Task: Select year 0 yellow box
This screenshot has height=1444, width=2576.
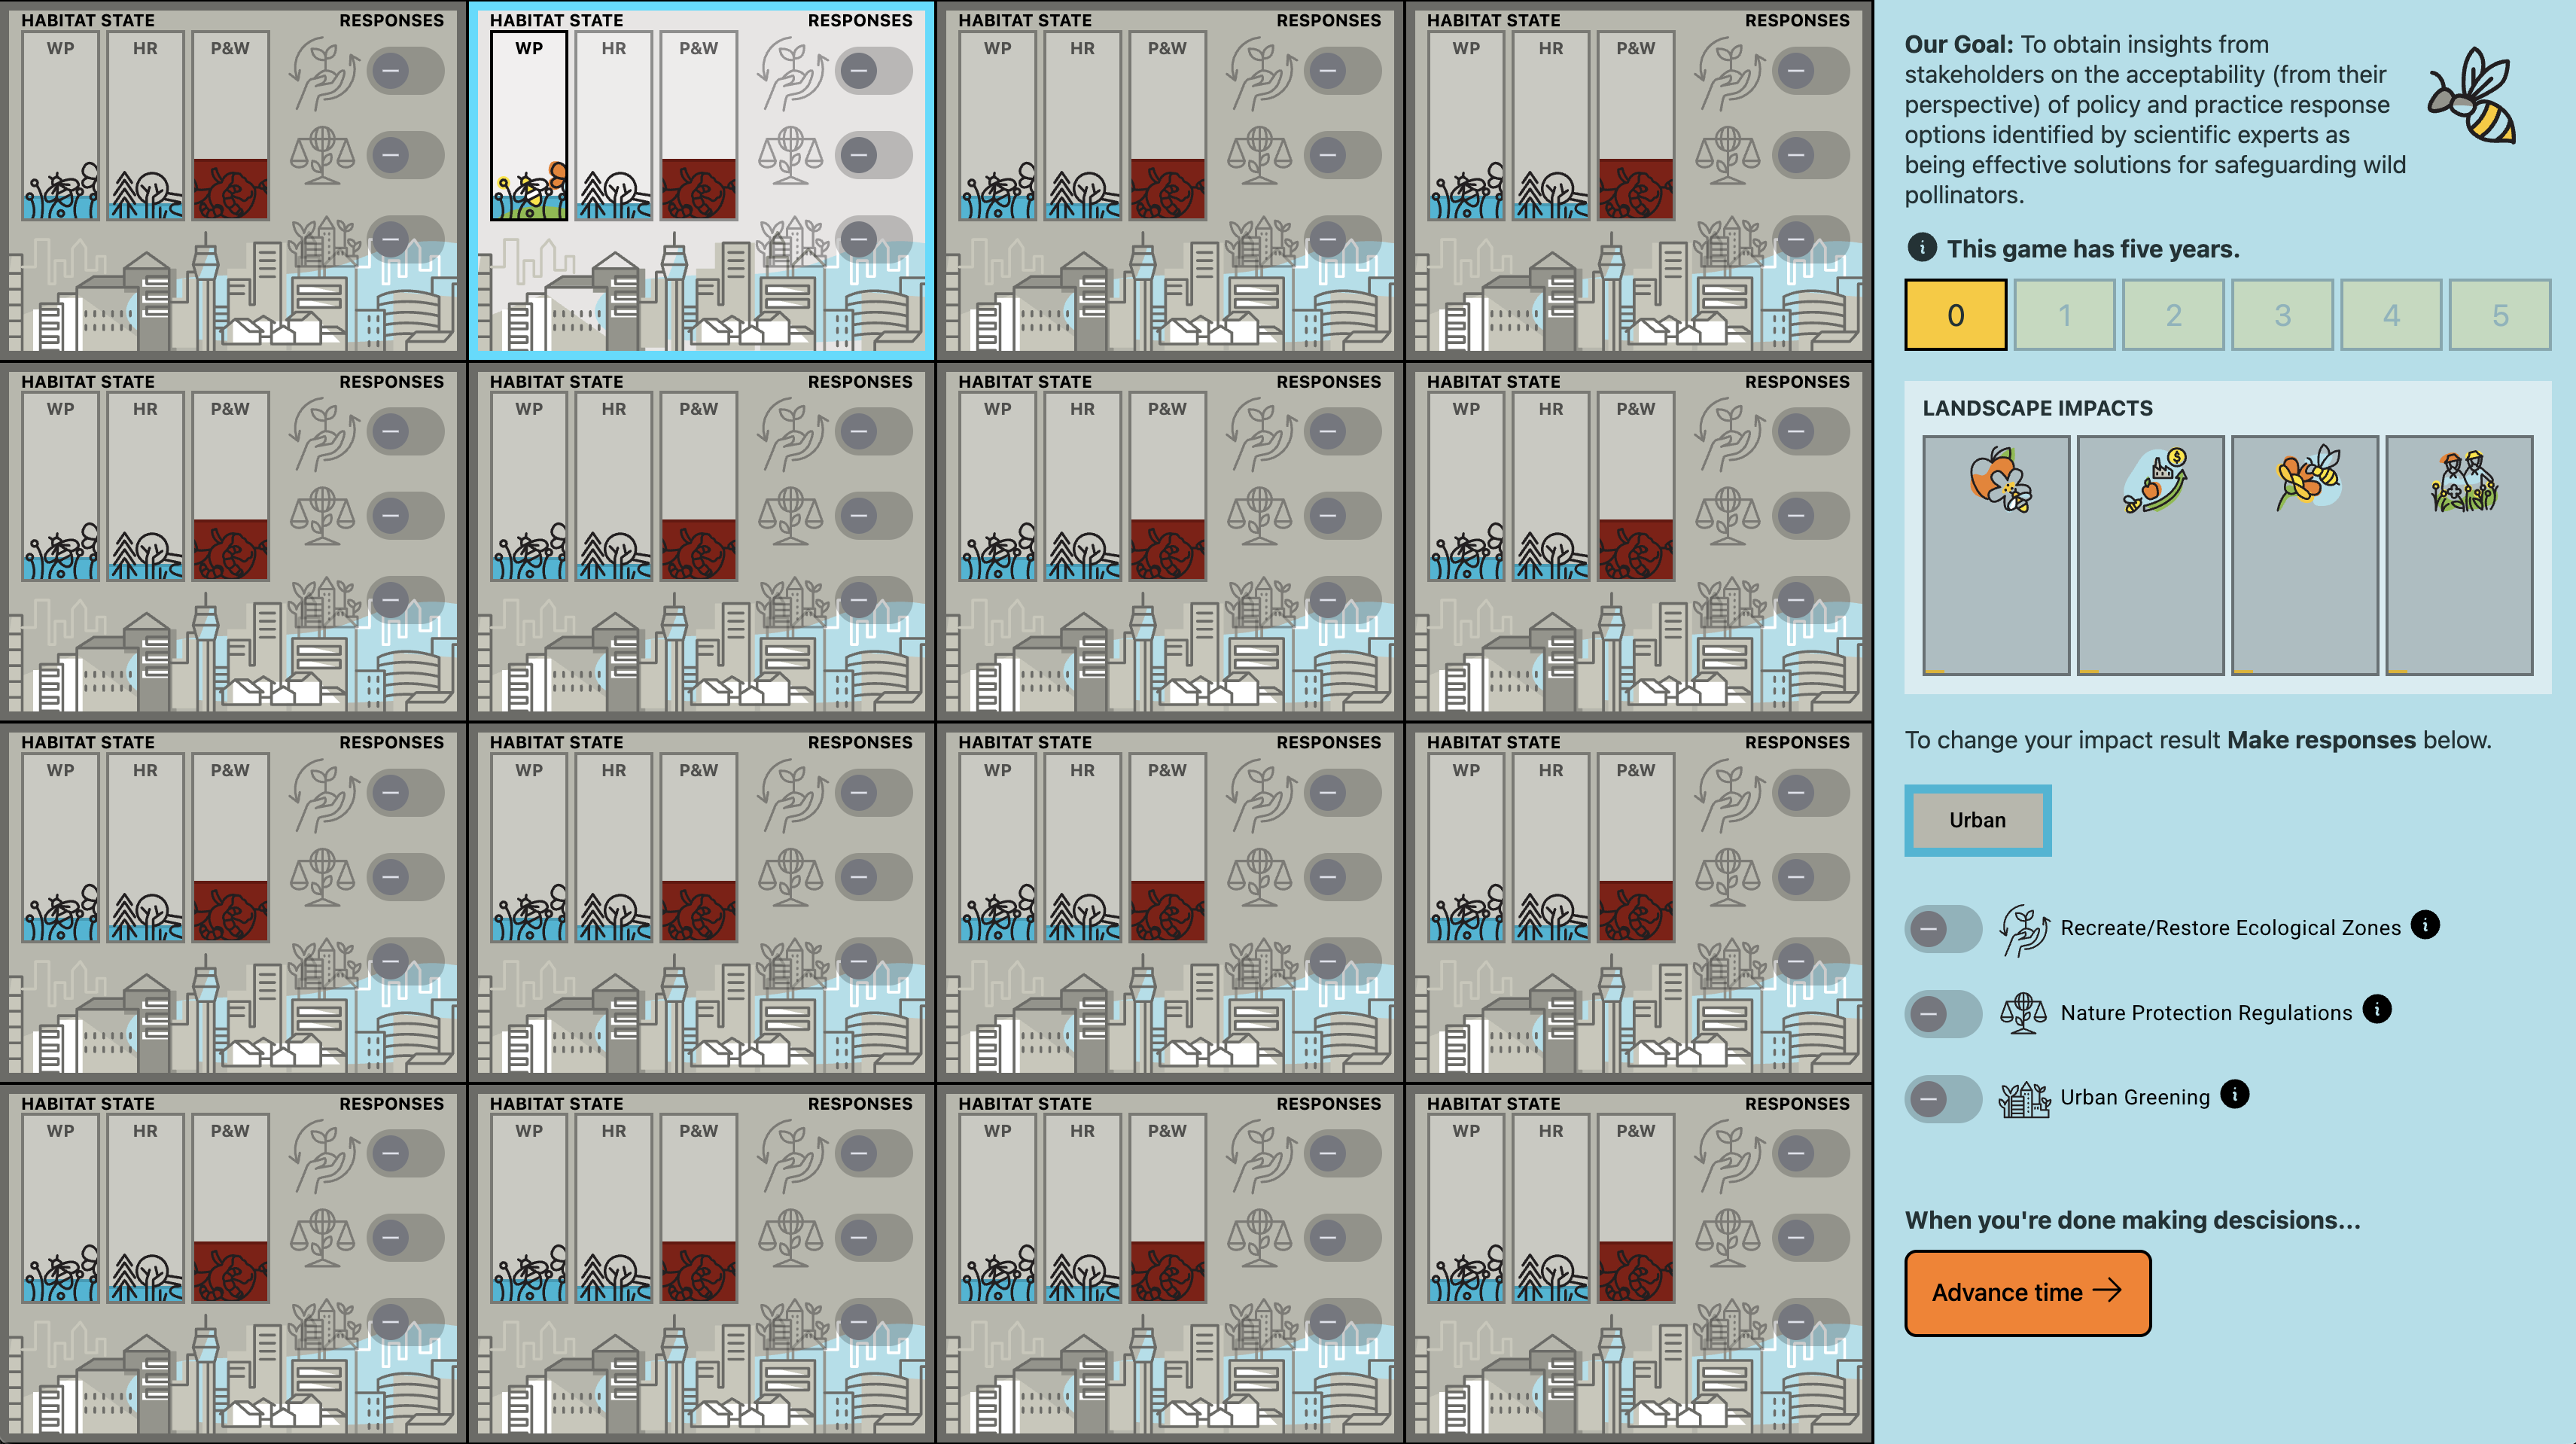Action: tap(1955, 315)
